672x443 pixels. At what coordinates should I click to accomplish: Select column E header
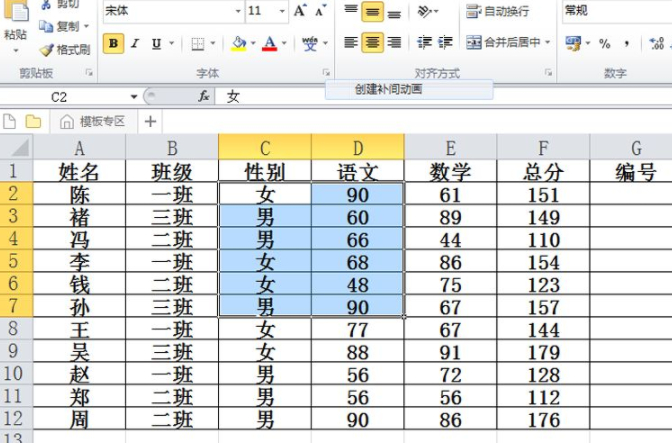point(450,148)
